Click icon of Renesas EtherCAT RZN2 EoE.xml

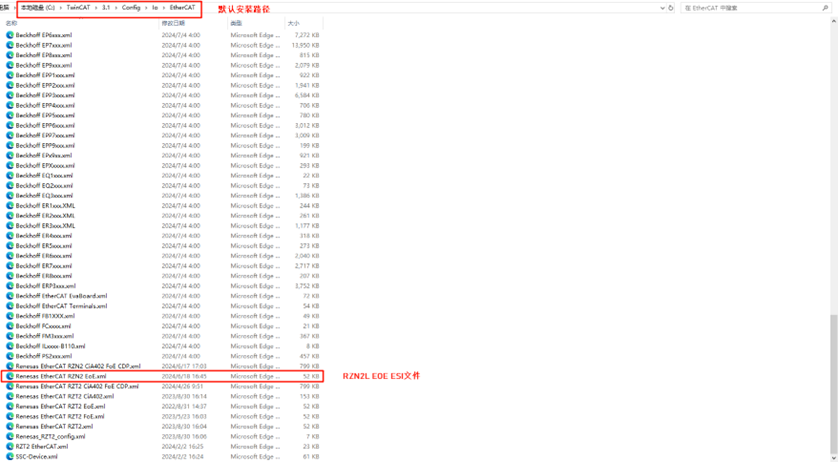[x=10, y=376]
